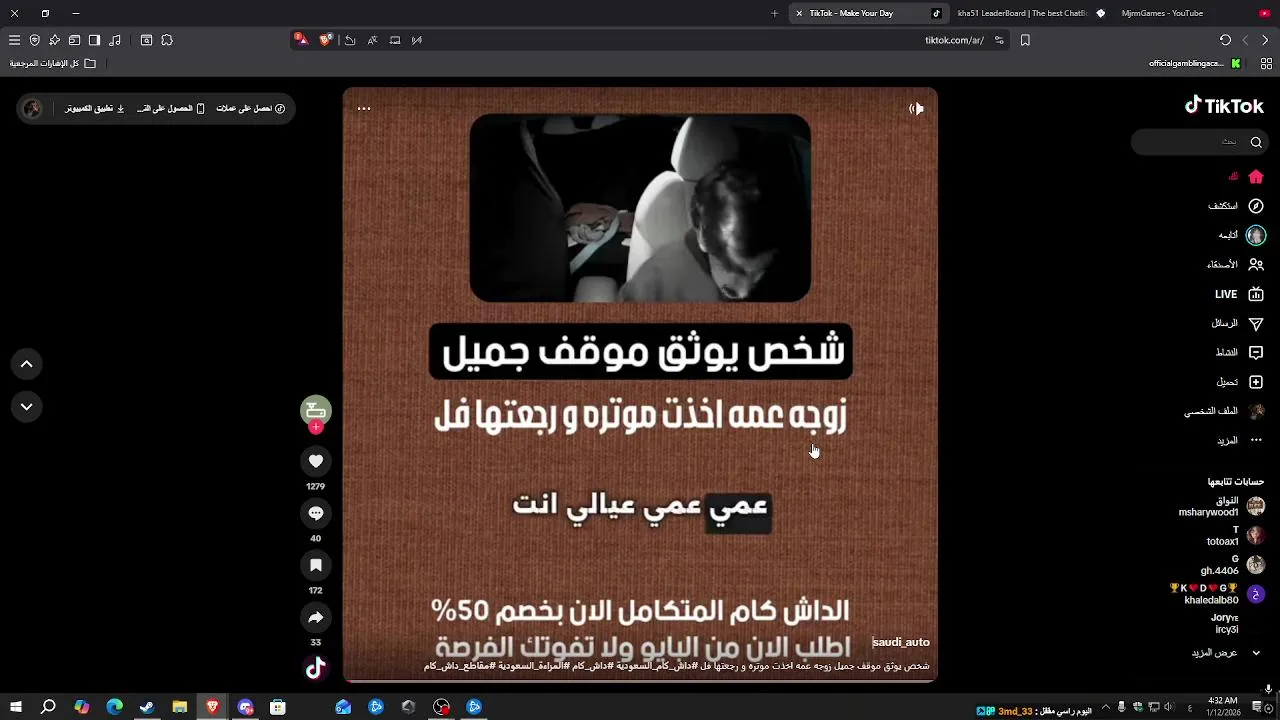Image resolution: width=1280 pixels, height=720 pixels.
Task: Open the spinning TikTok sound disc
Action: (316, 668)
